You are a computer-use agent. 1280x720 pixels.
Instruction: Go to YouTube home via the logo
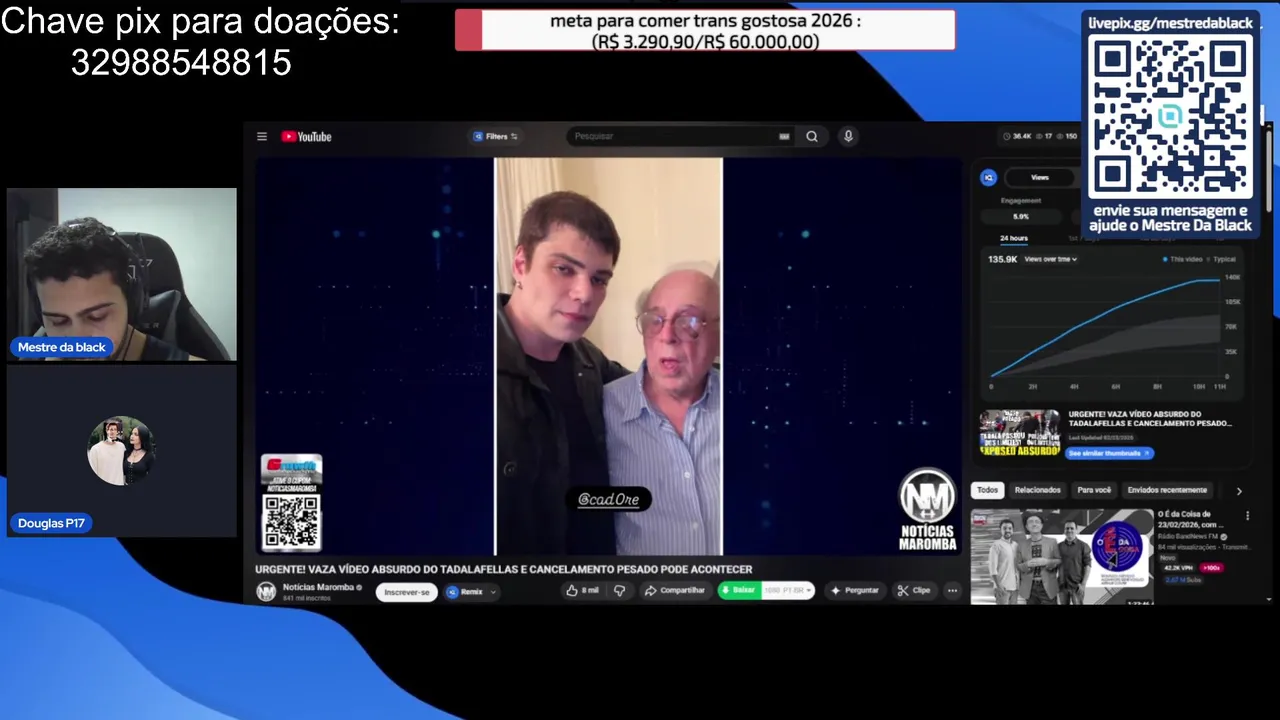[x=306, y=137]
